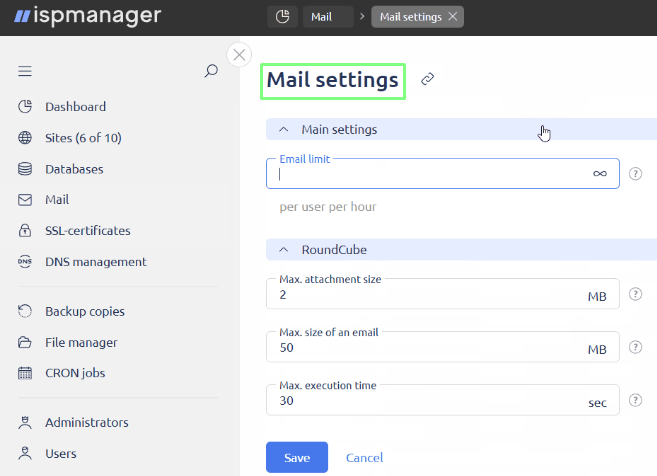Open Users in the sidebar
657x476 pixels.
61,453
